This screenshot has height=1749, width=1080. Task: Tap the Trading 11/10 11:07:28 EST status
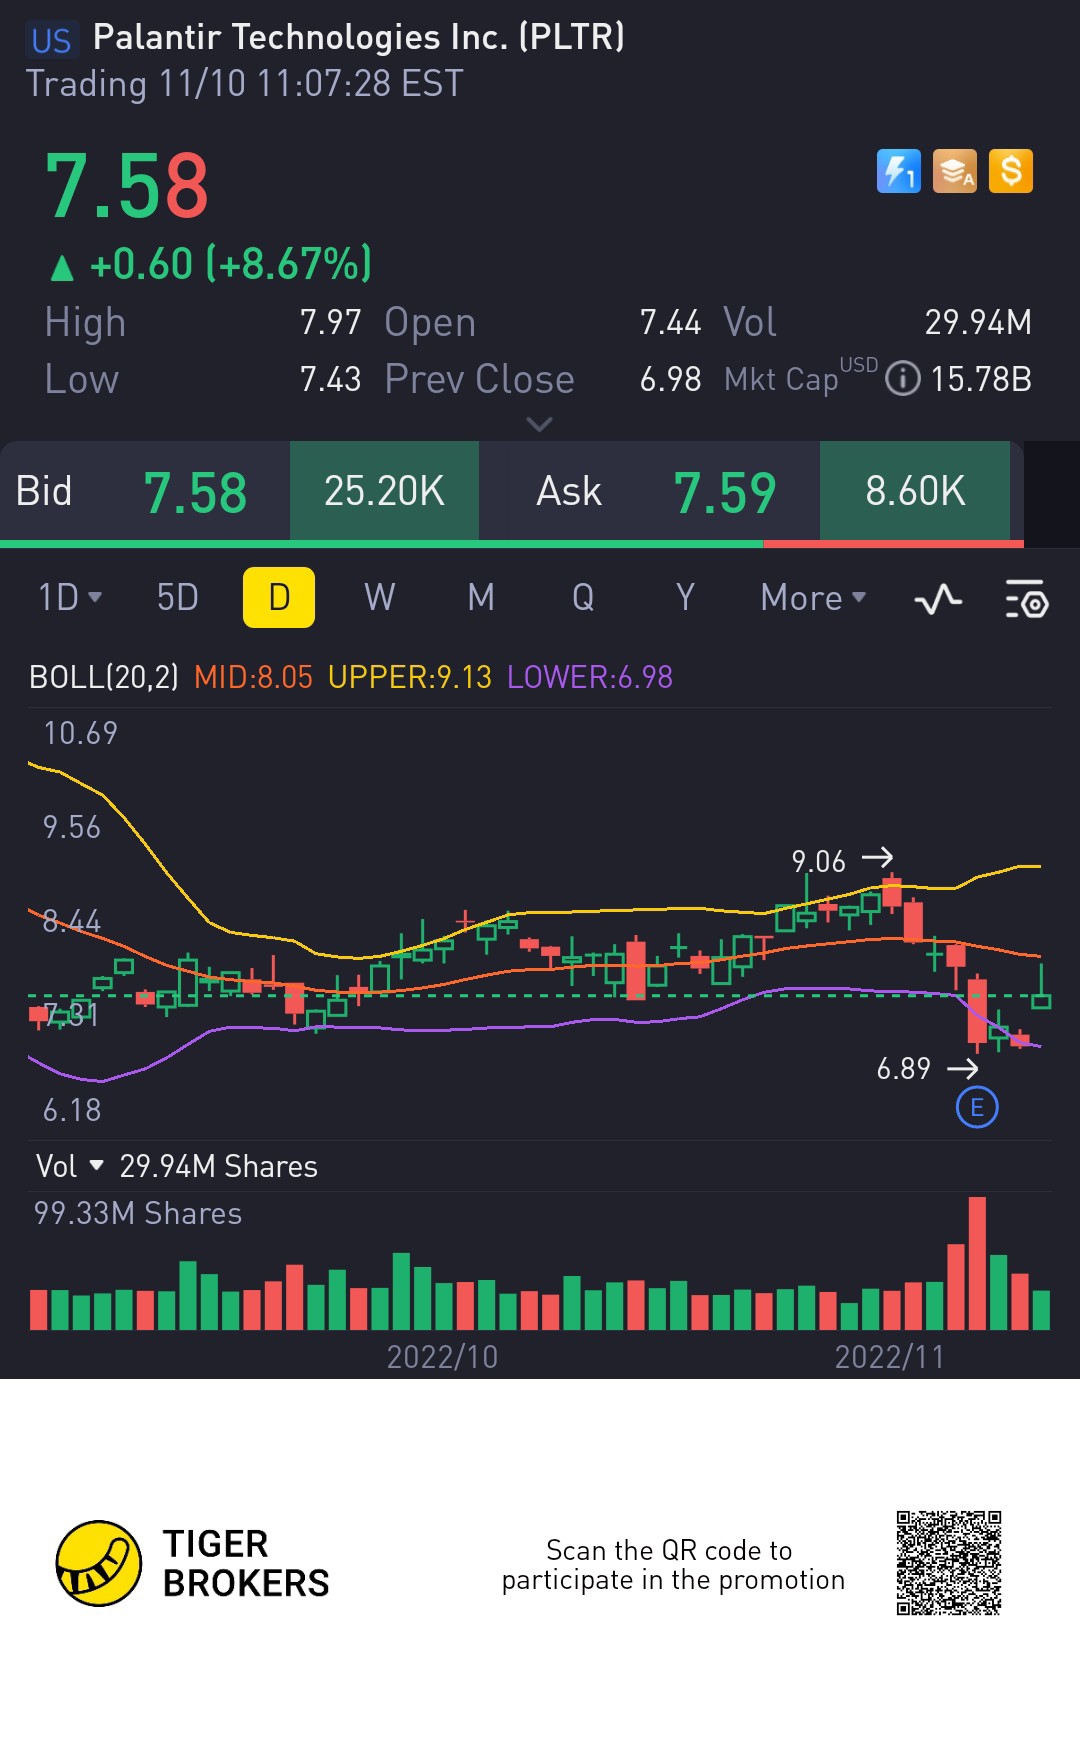coord(245,84)
